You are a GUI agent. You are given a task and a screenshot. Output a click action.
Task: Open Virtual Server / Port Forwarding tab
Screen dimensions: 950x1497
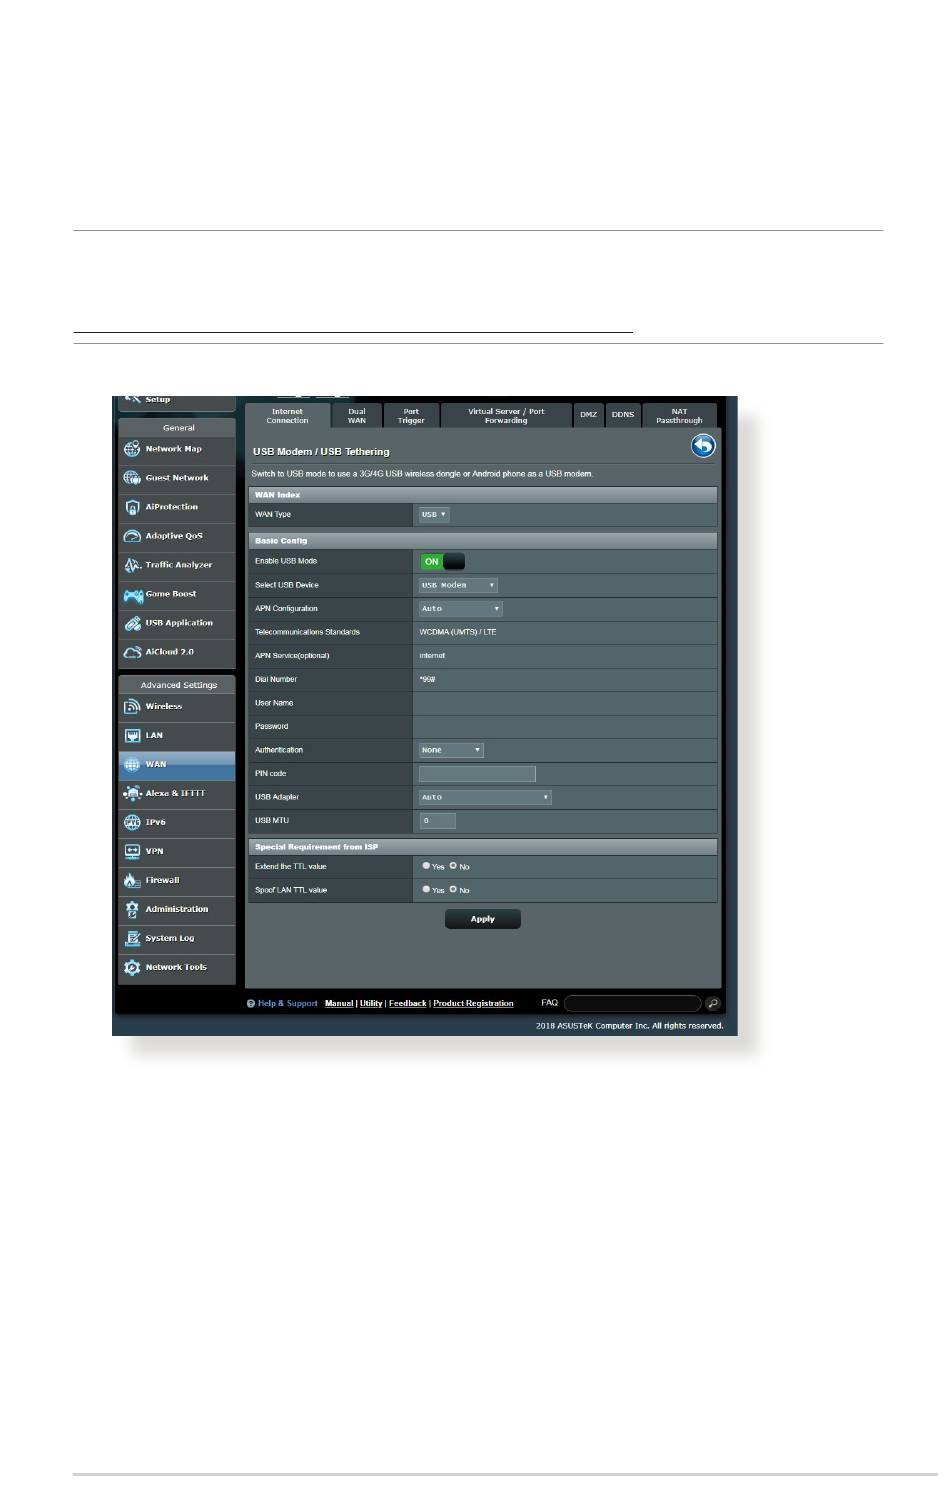point(506,415)
